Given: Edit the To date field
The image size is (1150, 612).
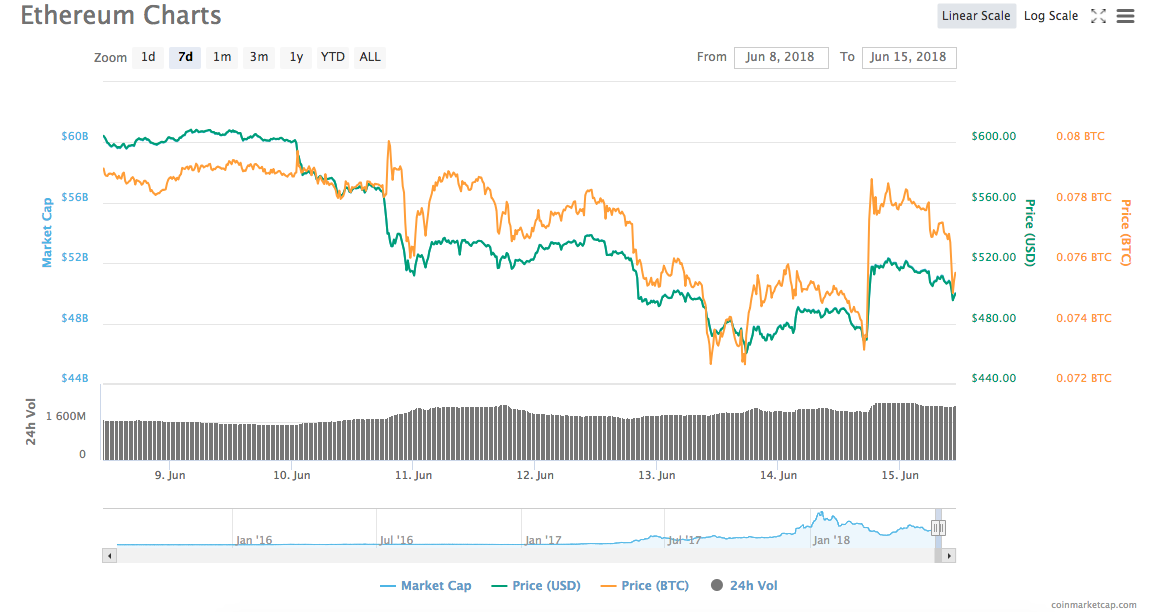Looking at the screenshot, I should pos(908,57).
